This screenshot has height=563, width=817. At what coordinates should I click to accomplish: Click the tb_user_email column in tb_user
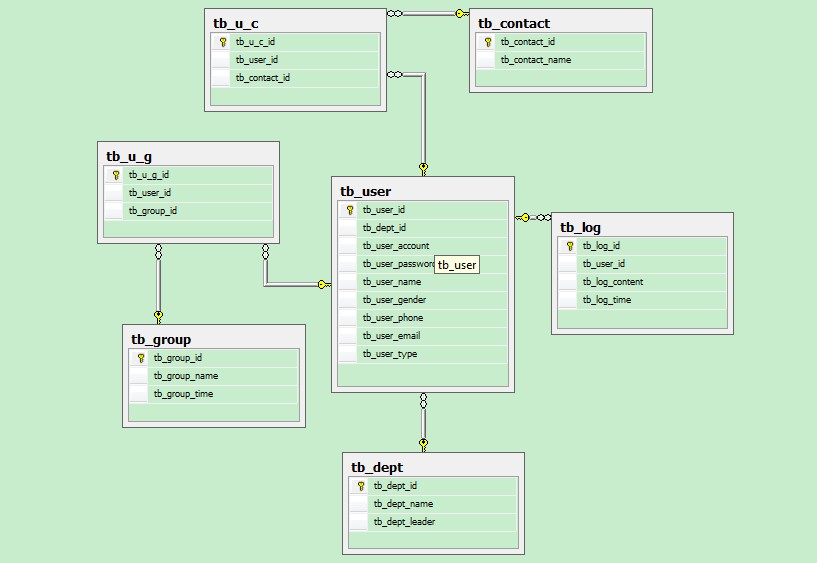pyautogui.click(x=391, y=336)
